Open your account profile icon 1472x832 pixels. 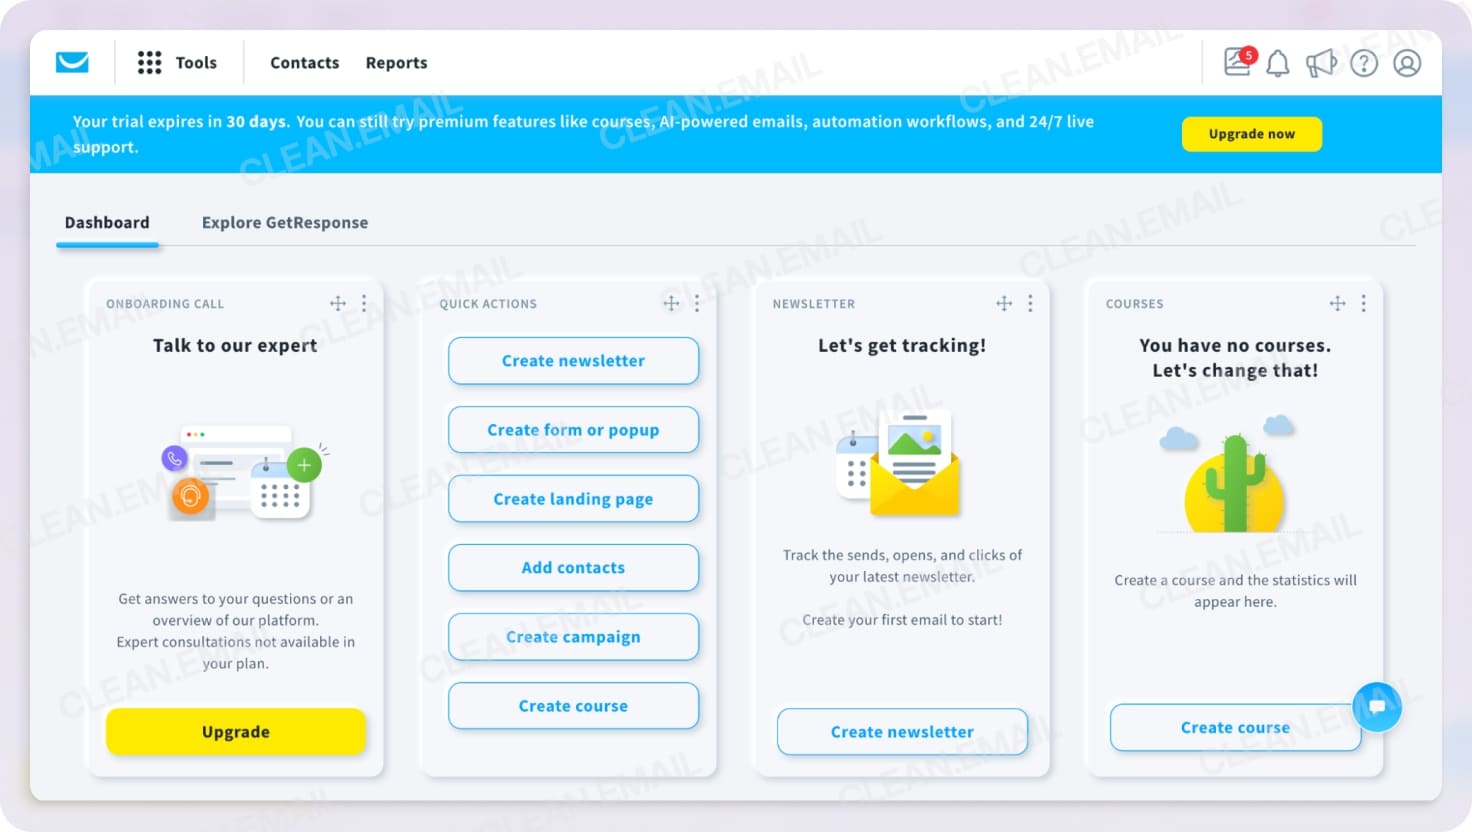click(1407, 63)
